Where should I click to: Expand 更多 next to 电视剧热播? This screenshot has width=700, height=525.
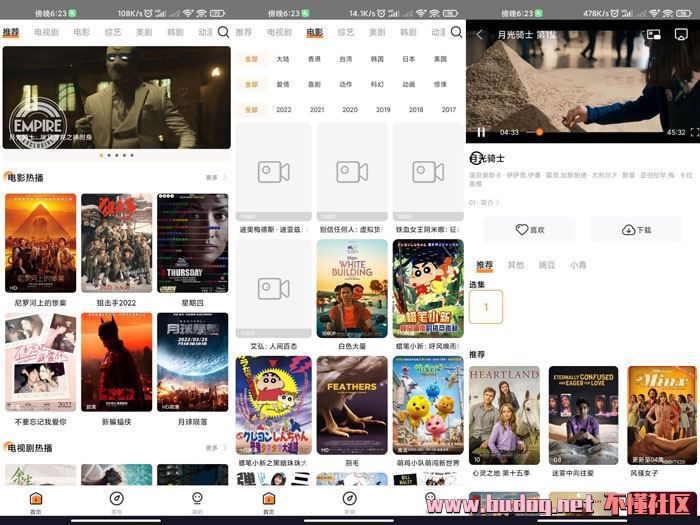tap(217, 447)
